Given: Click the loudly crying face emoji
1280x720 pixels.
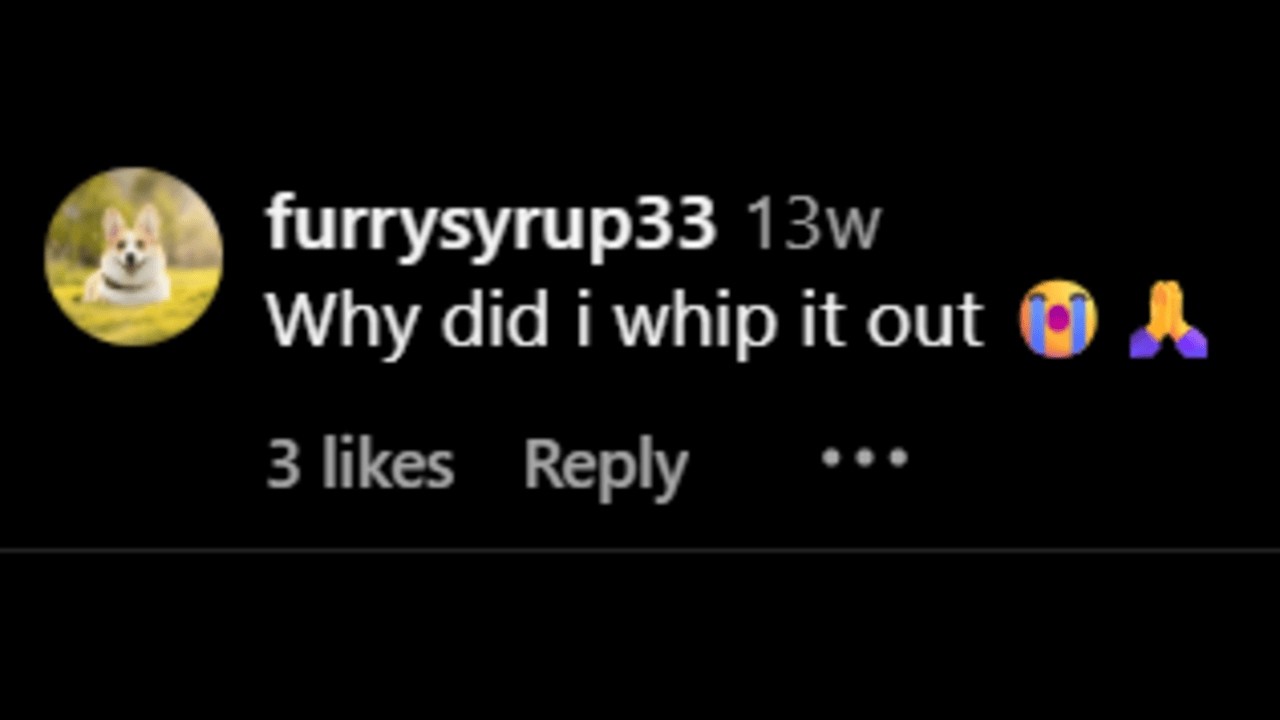Looking at the screenshot, I should [1058, 320].
